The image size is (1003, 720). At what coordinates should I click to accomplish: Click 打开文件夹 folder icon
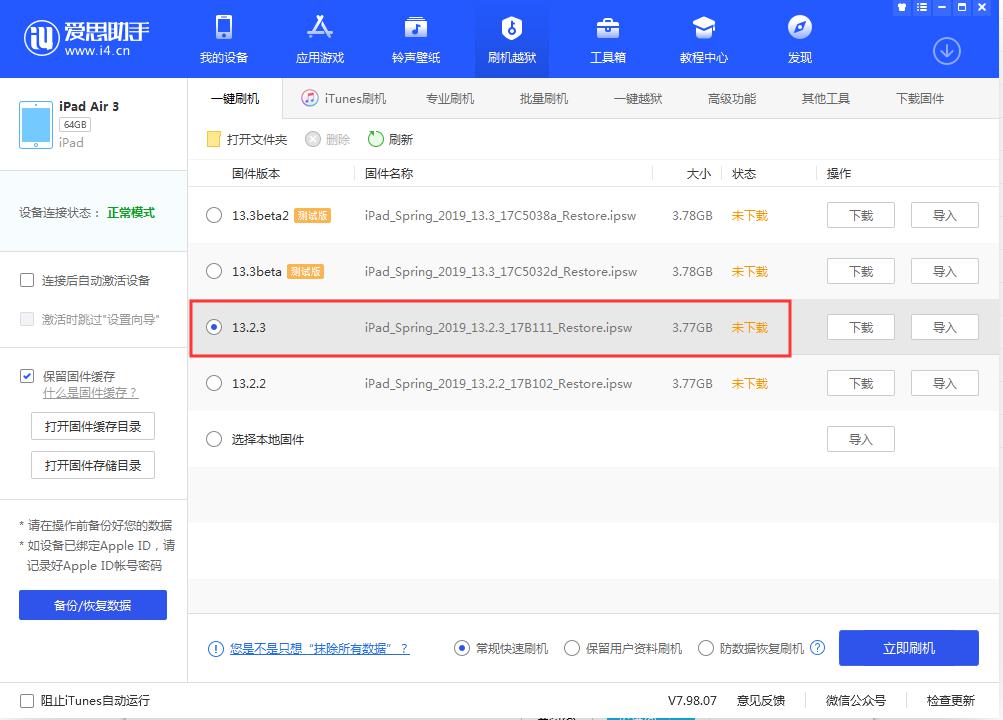pos(214,139)
